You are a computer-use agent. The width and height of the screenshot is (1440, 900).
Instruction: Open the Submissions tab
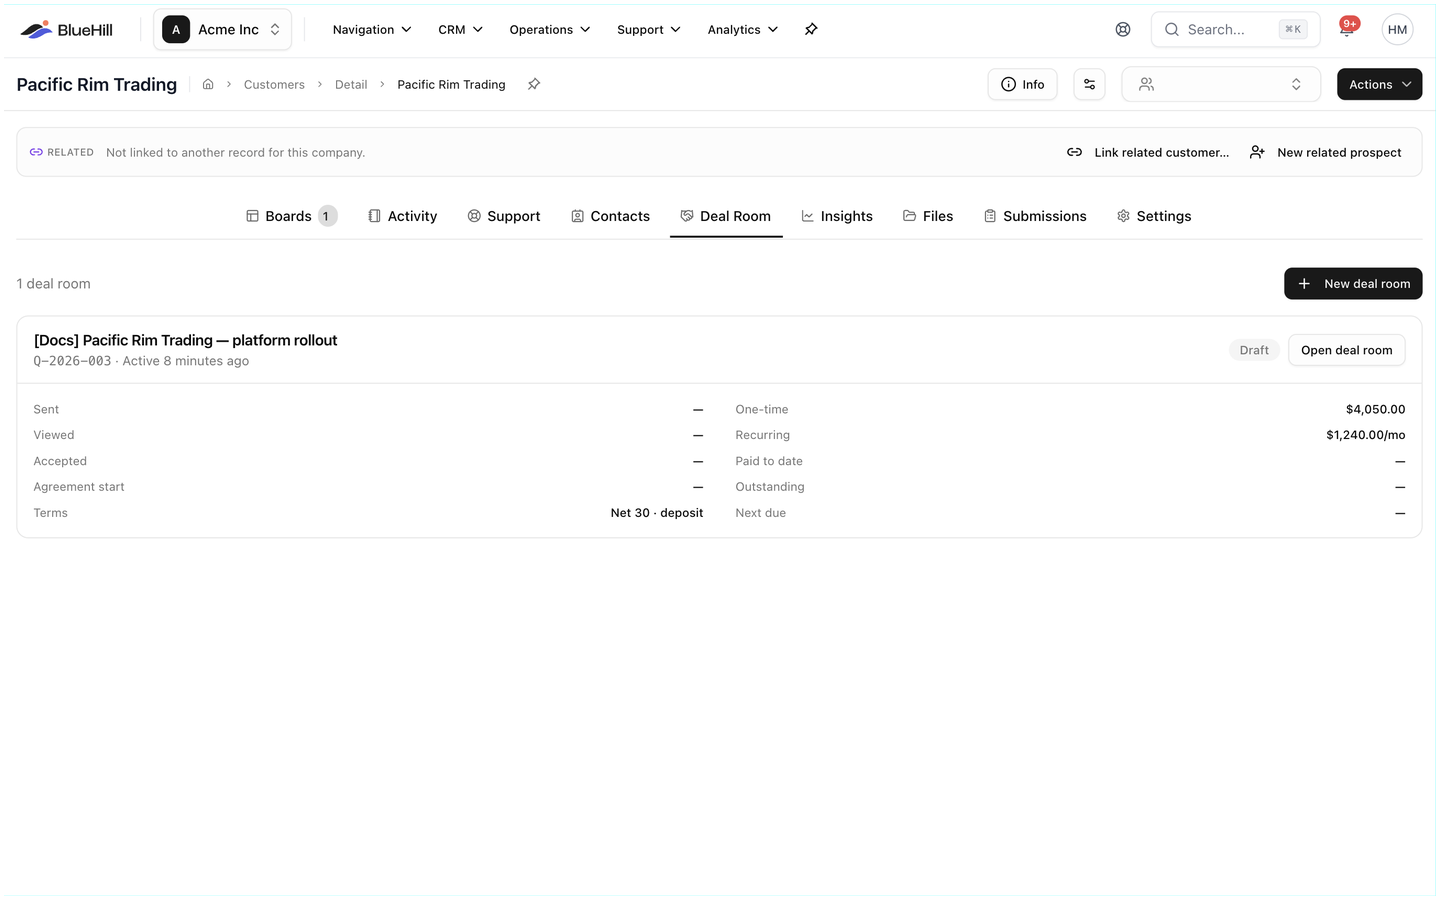click(x=1035, y=216)
